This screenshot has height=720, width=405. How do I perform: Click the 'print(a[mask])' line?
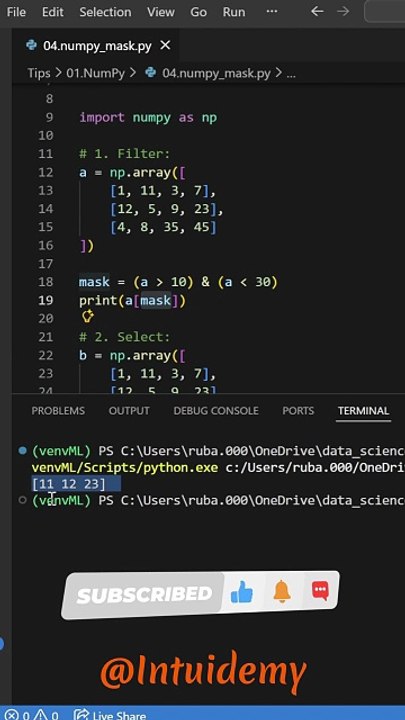coord(132,300)
